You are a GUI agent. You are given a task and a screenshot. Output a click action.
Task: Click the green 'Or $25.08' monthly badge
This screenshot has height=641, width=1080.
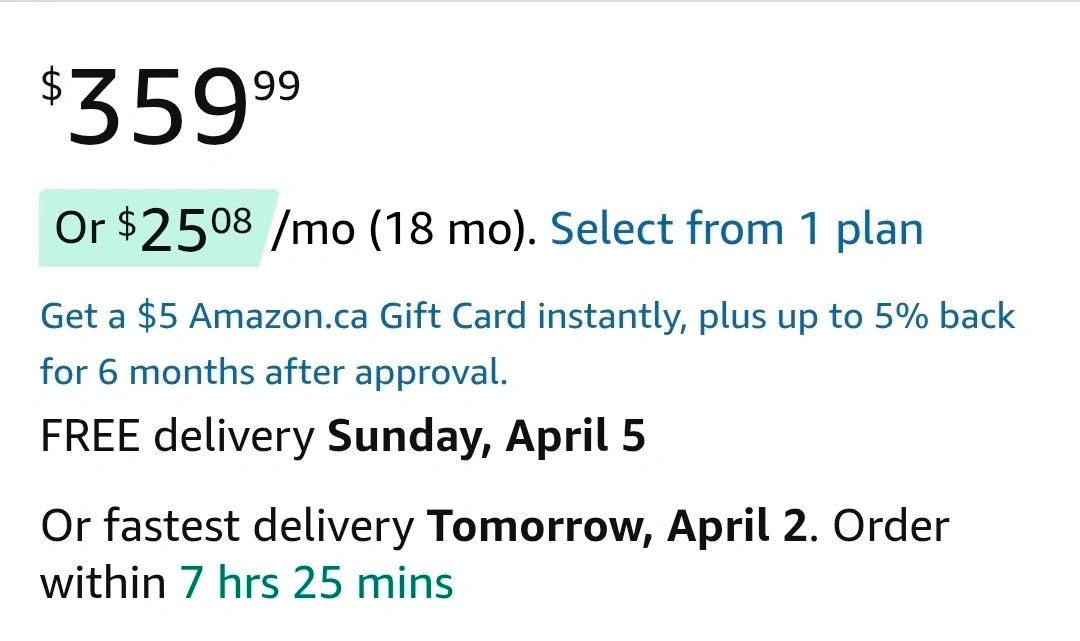(155, 229)
